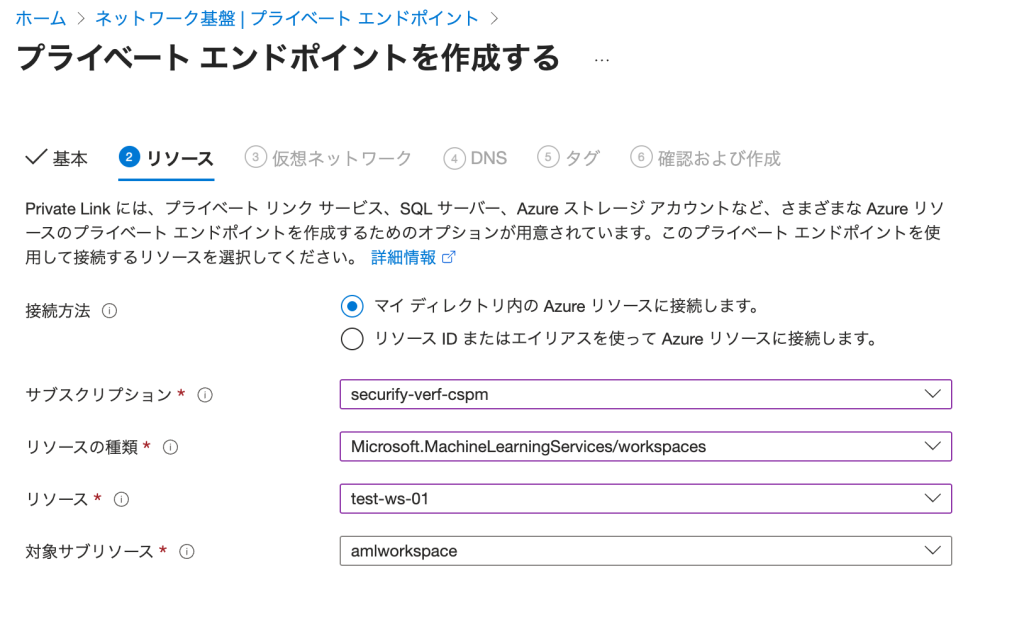Switch to the 仮想ネットワーク tab
Screen dimensions: 1024x620
(x=329, y=158)
